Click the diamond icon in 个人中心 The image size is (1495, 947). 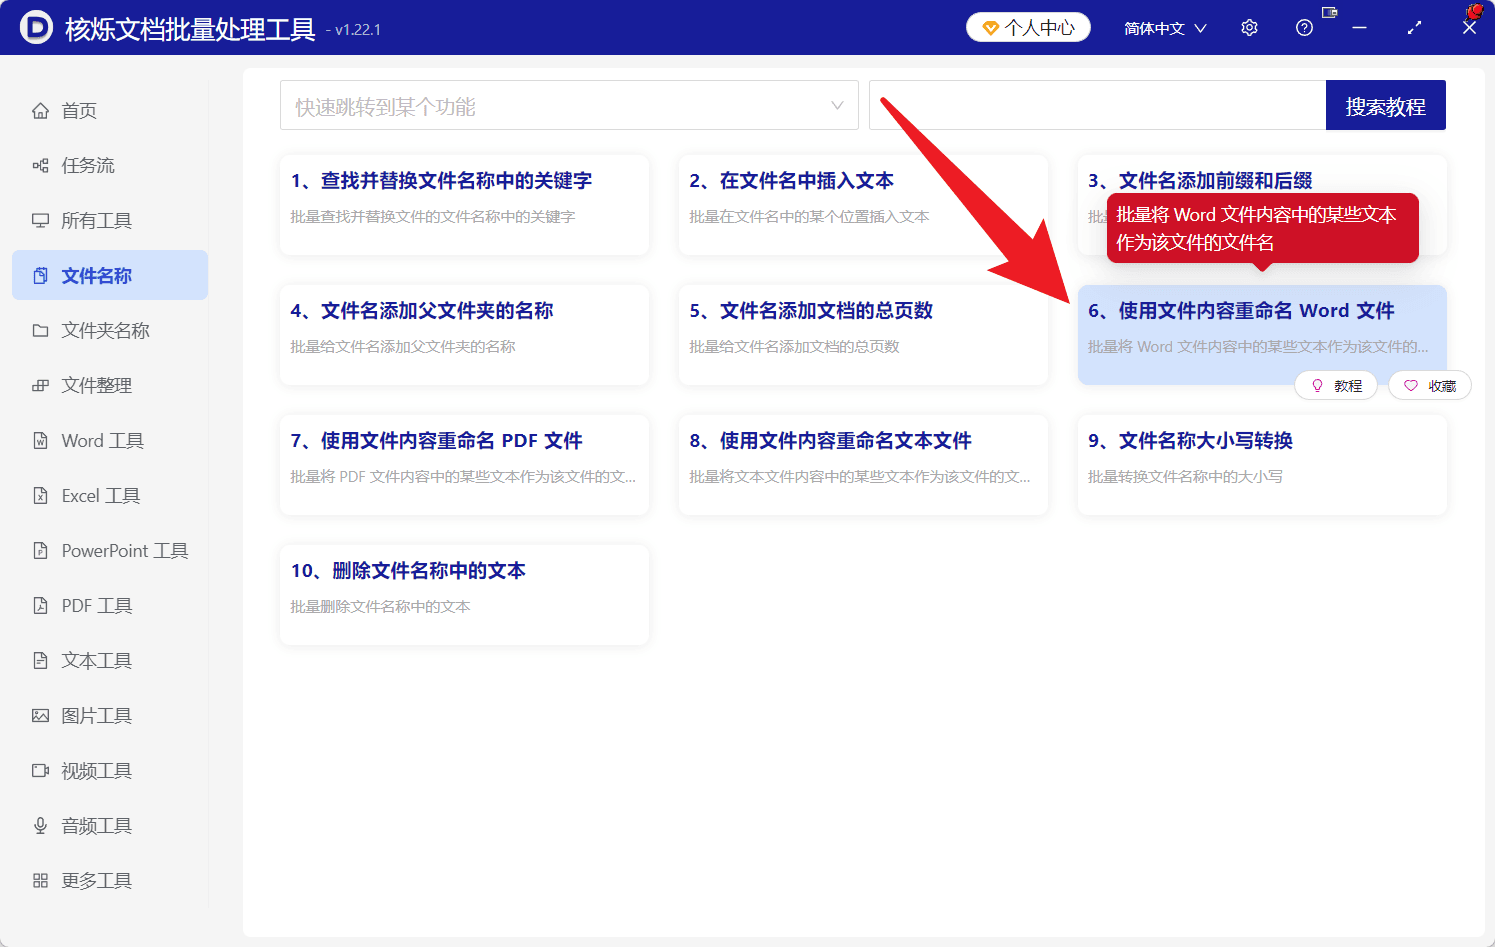tap(990, 28)
